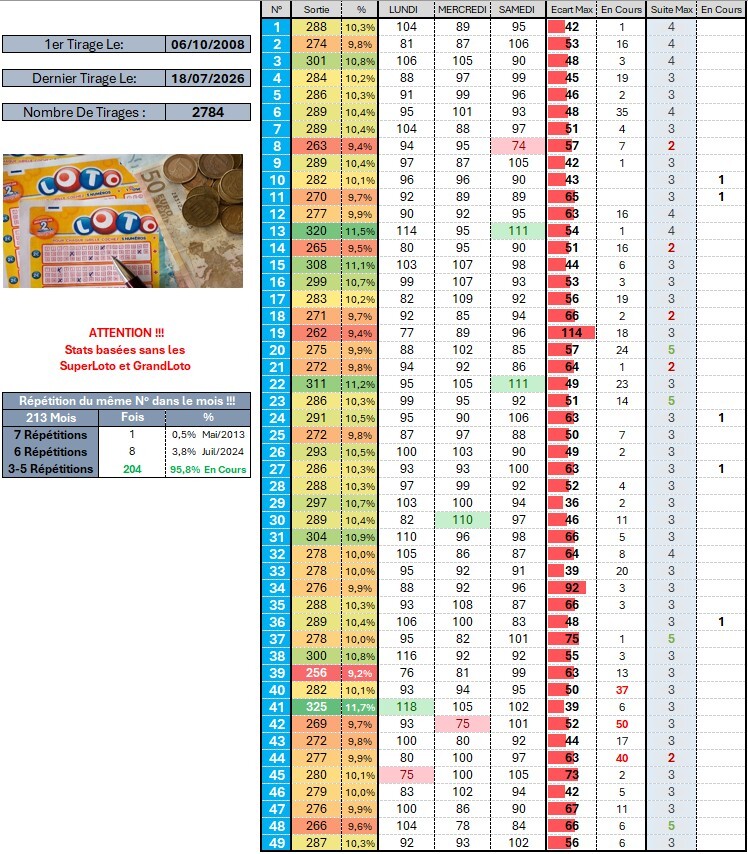Select ball number 13 cell

277,231
